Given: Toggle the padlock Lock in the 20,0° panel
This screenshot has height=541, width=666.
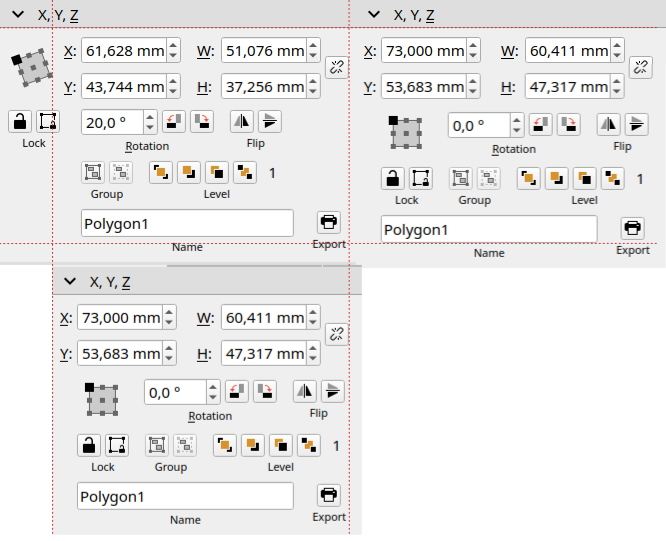Looking at the screenshot, I should tap(20, 122).
